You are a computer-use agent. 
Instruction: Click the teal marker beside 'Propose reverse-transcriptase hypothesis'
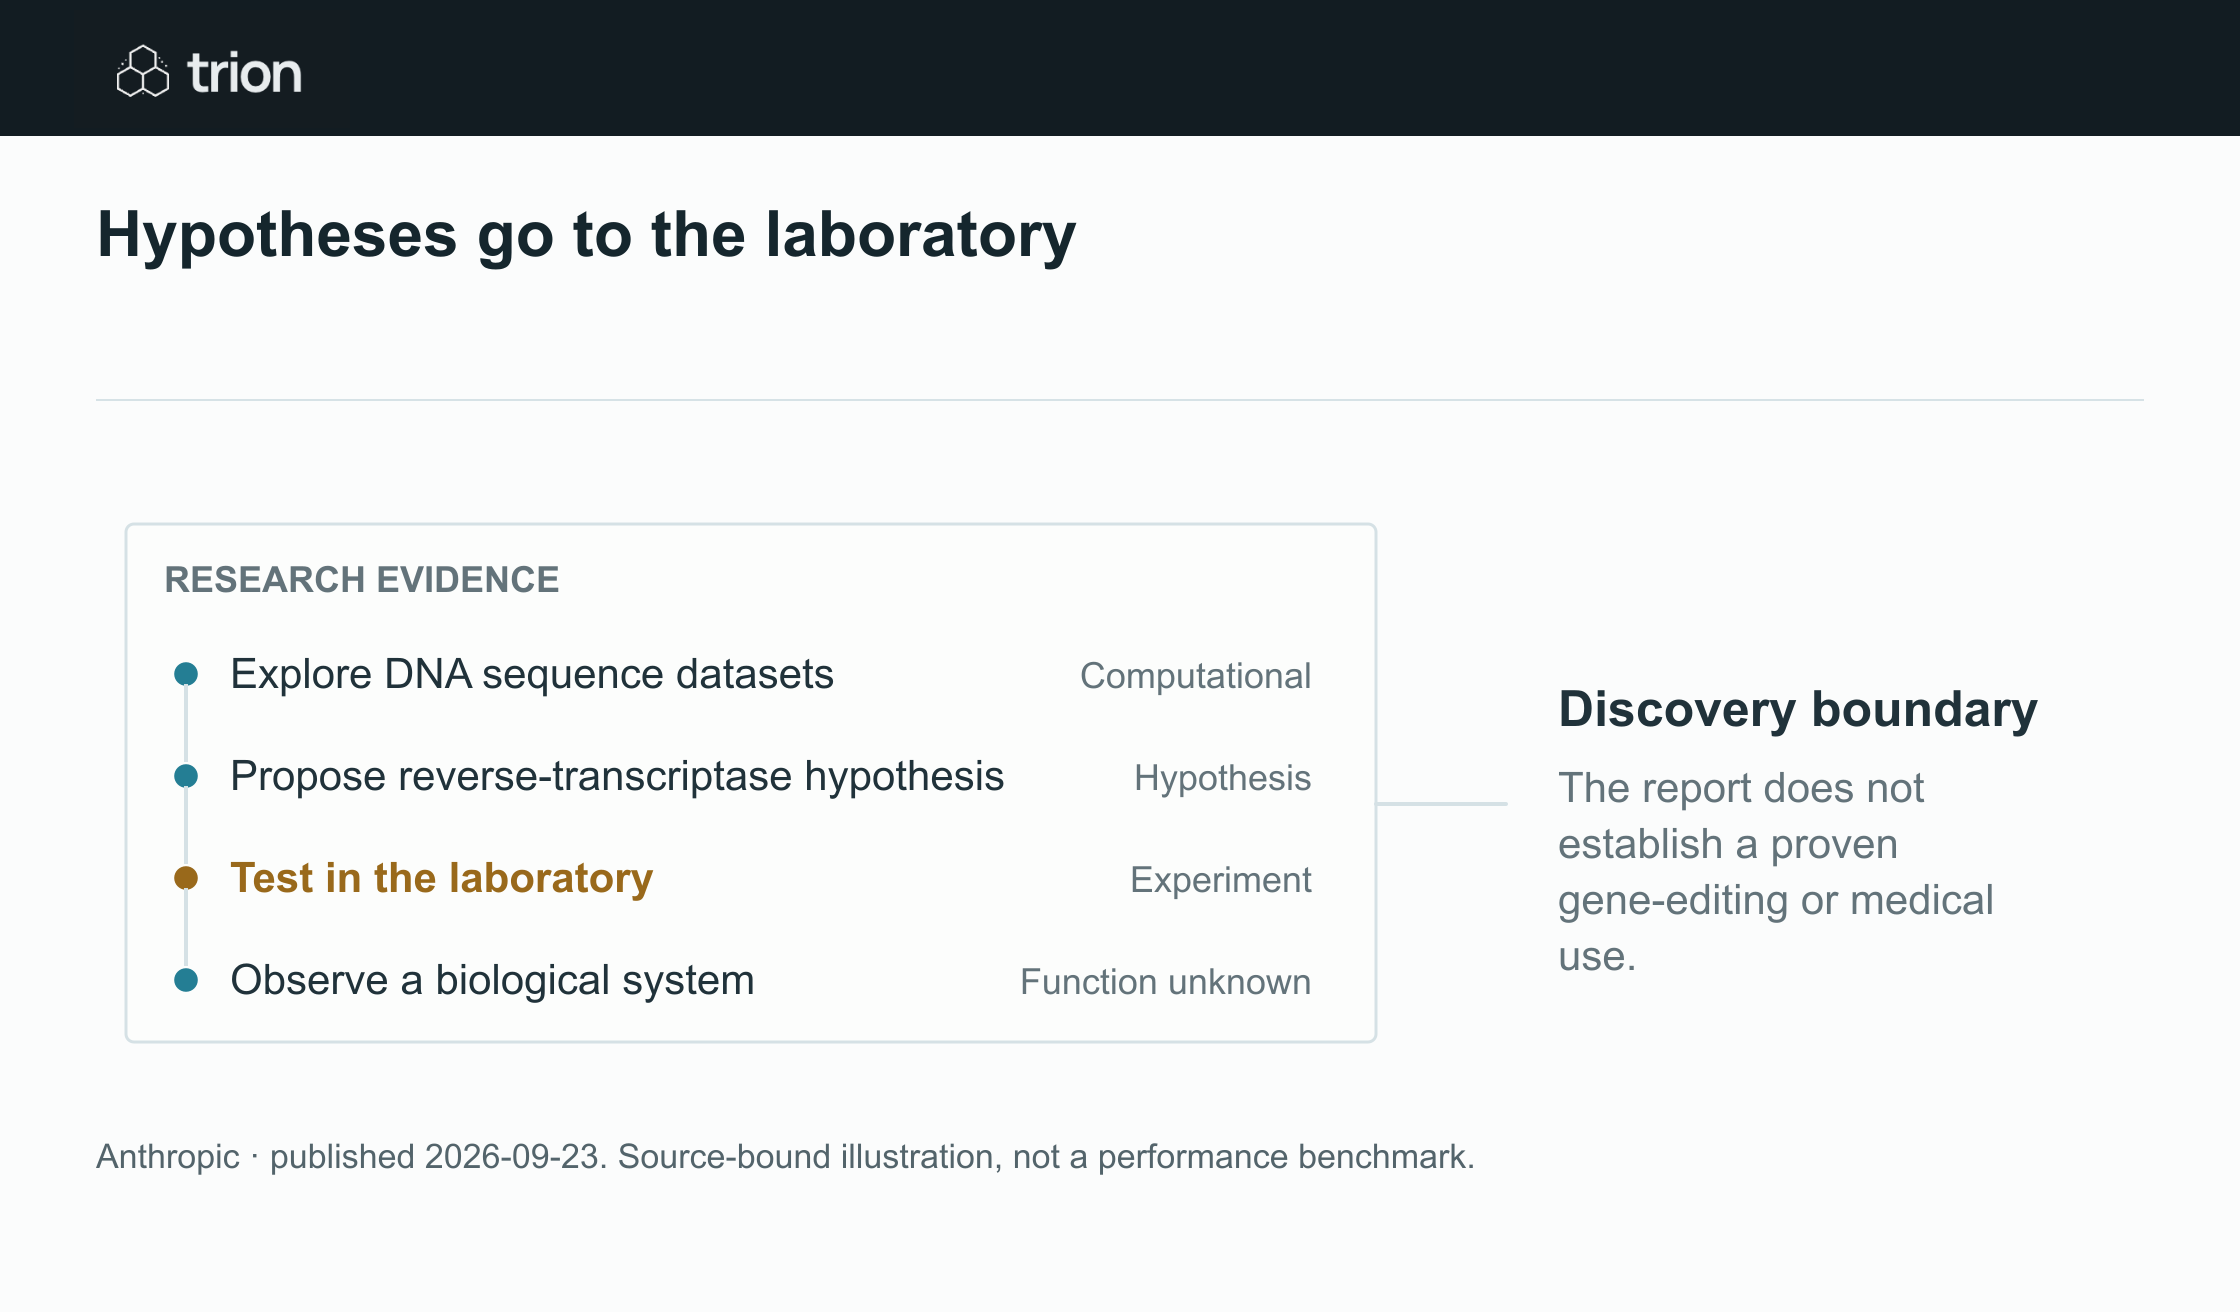click(x=186, y=776)
